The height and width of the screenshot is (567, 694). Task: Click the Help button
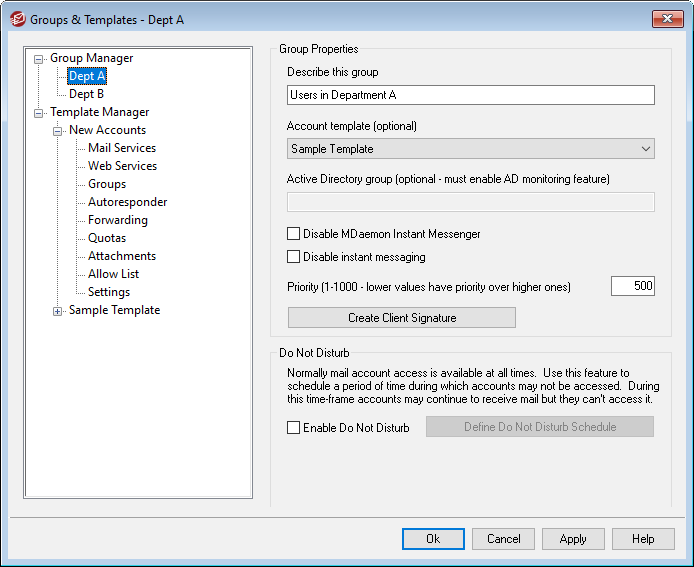[x=643, y=539]
